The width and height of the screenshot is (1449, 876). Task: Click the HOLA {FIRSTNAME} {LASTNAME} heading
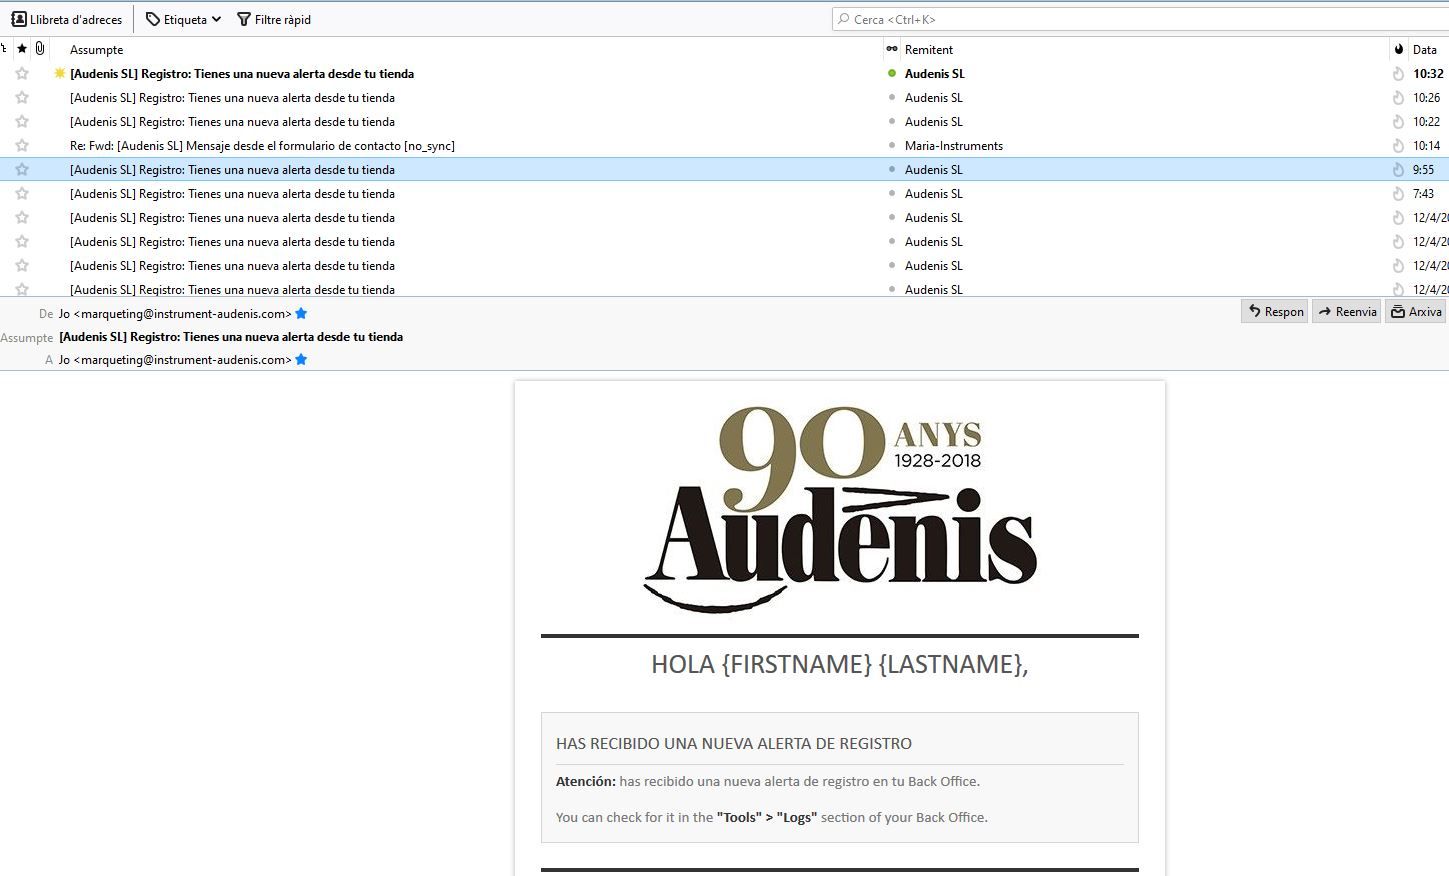click(840, 664)
